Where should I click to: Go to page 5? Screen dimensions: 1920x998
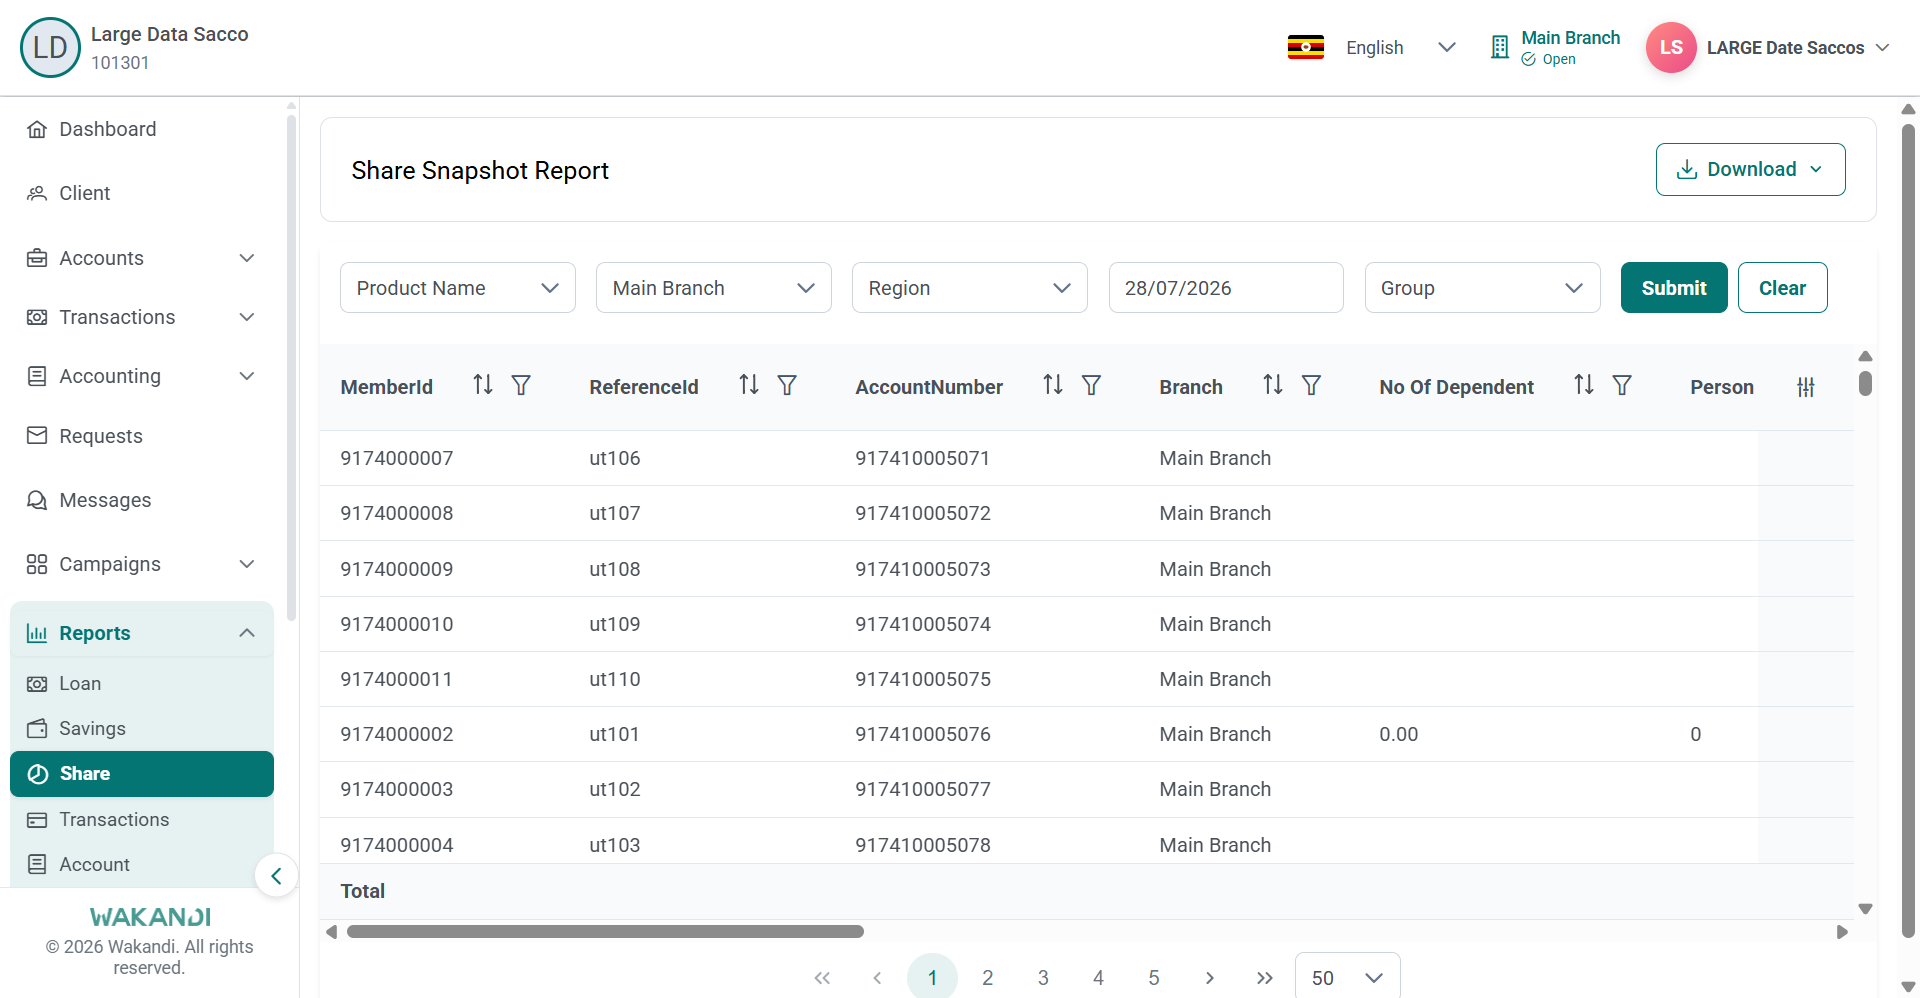[1154, 978]
